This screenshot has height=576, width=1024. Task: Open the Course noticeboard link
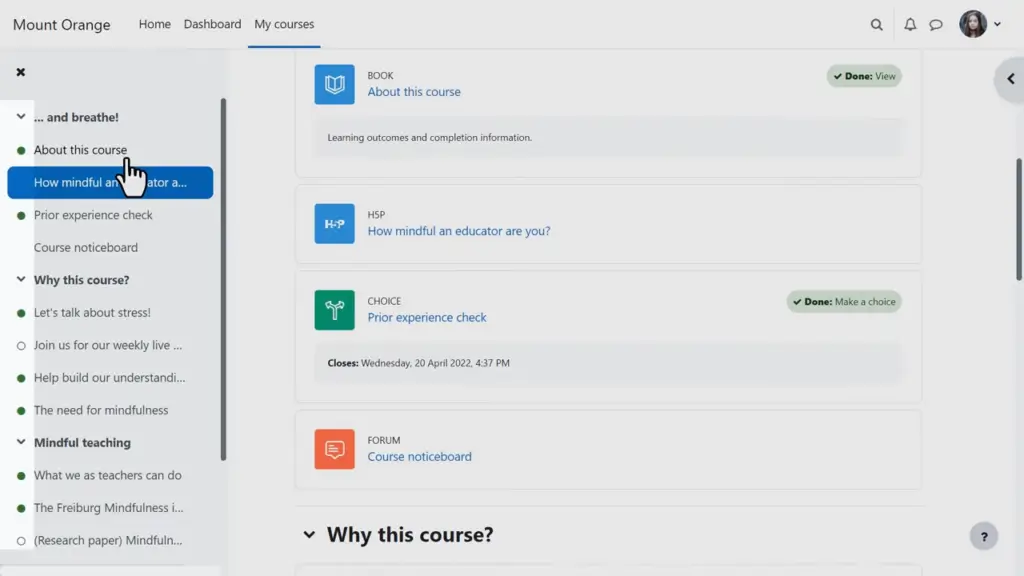pos(420,455)
